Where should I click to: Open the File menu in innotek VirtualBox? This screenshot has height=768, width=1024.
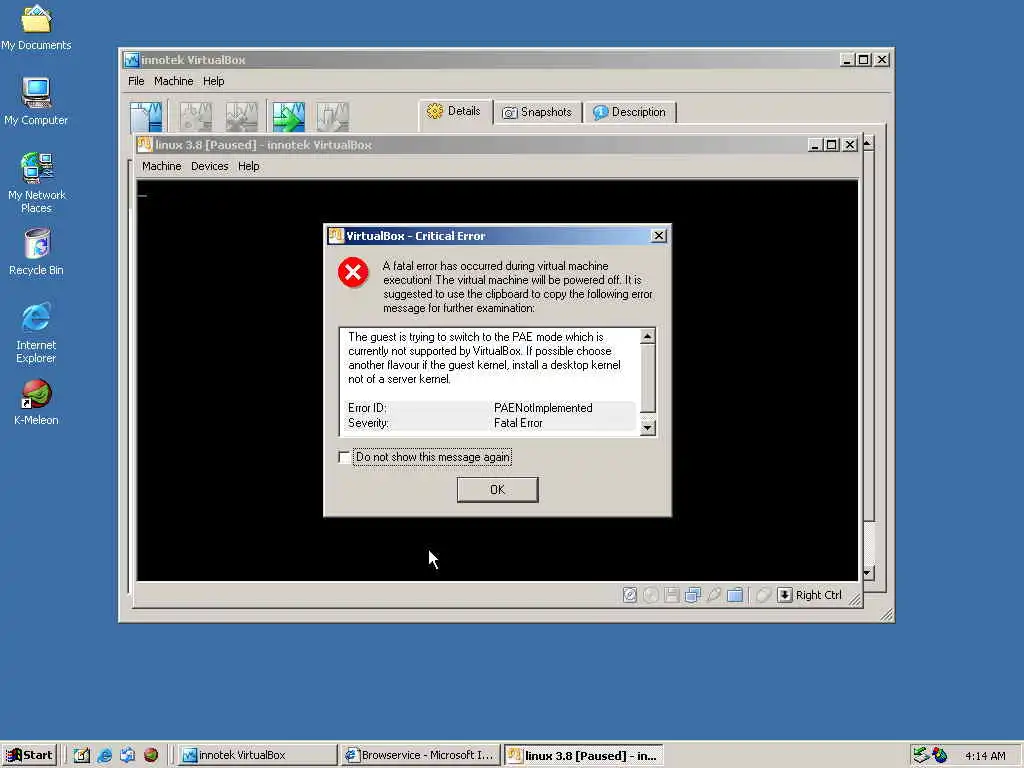click(x=136, y=81)
